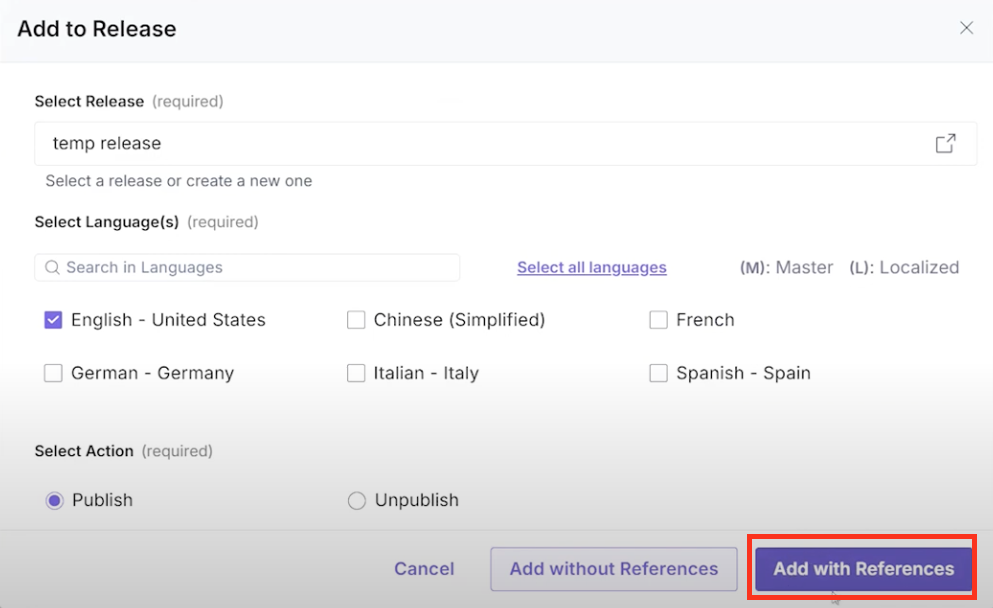The width and height of the screenshot is (993, 608).
Task: Click the Add without References button
Action: (613, 568)
